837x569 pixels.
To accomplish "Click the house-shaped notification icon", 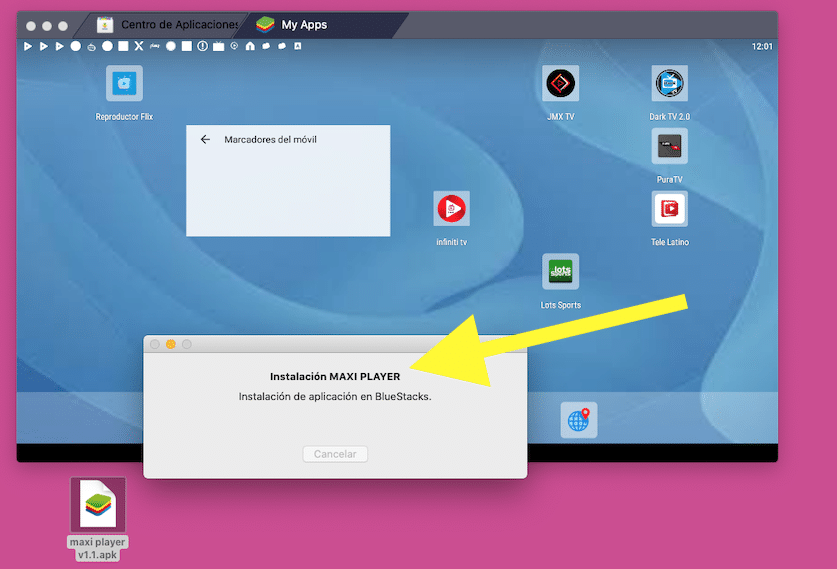I will tap(250, 46).
